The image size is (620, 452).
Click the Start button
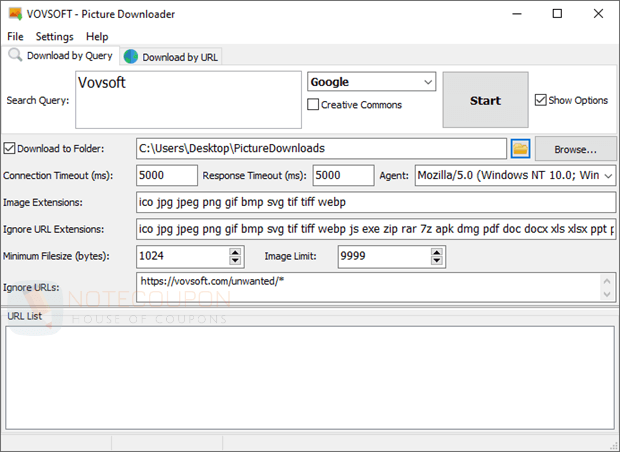point(485,100)
